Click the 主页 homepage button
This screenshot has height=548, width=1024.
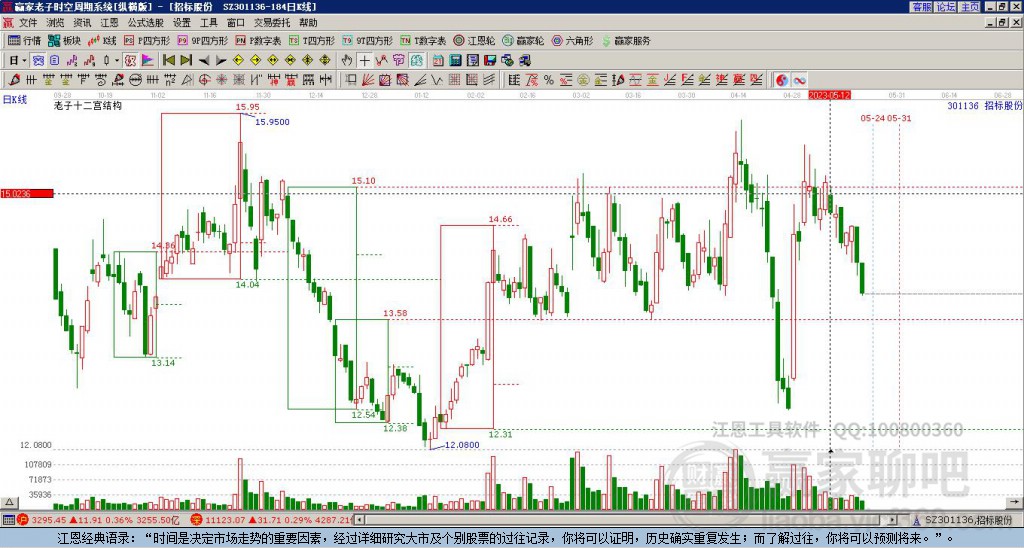tap(970, 7)
